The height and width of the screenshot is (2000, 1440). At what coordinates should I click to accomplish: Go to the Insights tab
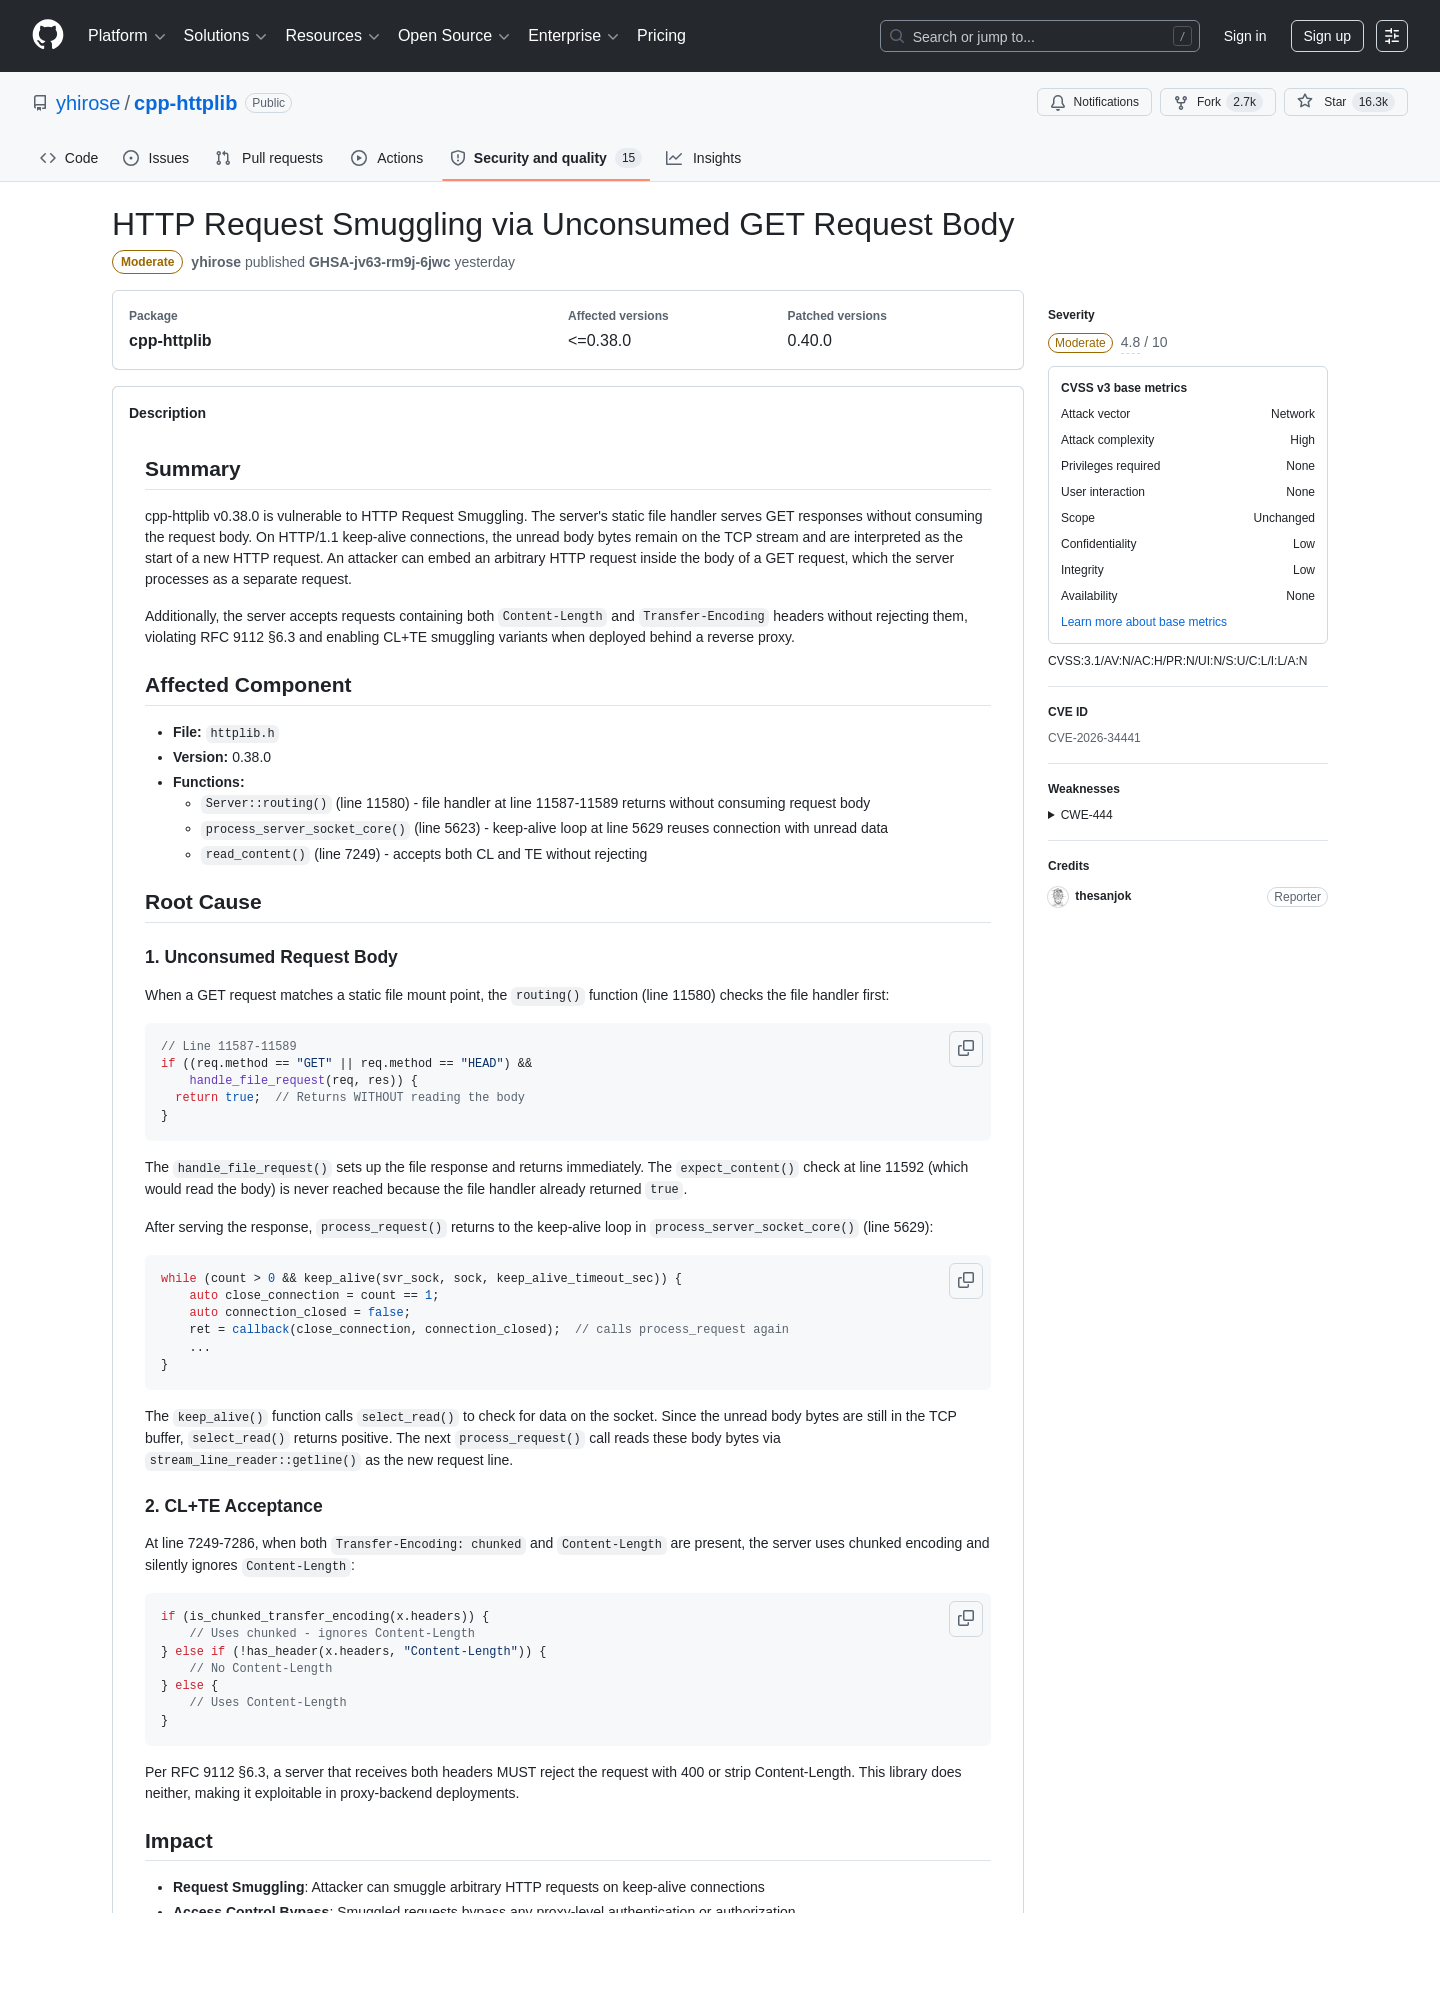tap(704, 158)
